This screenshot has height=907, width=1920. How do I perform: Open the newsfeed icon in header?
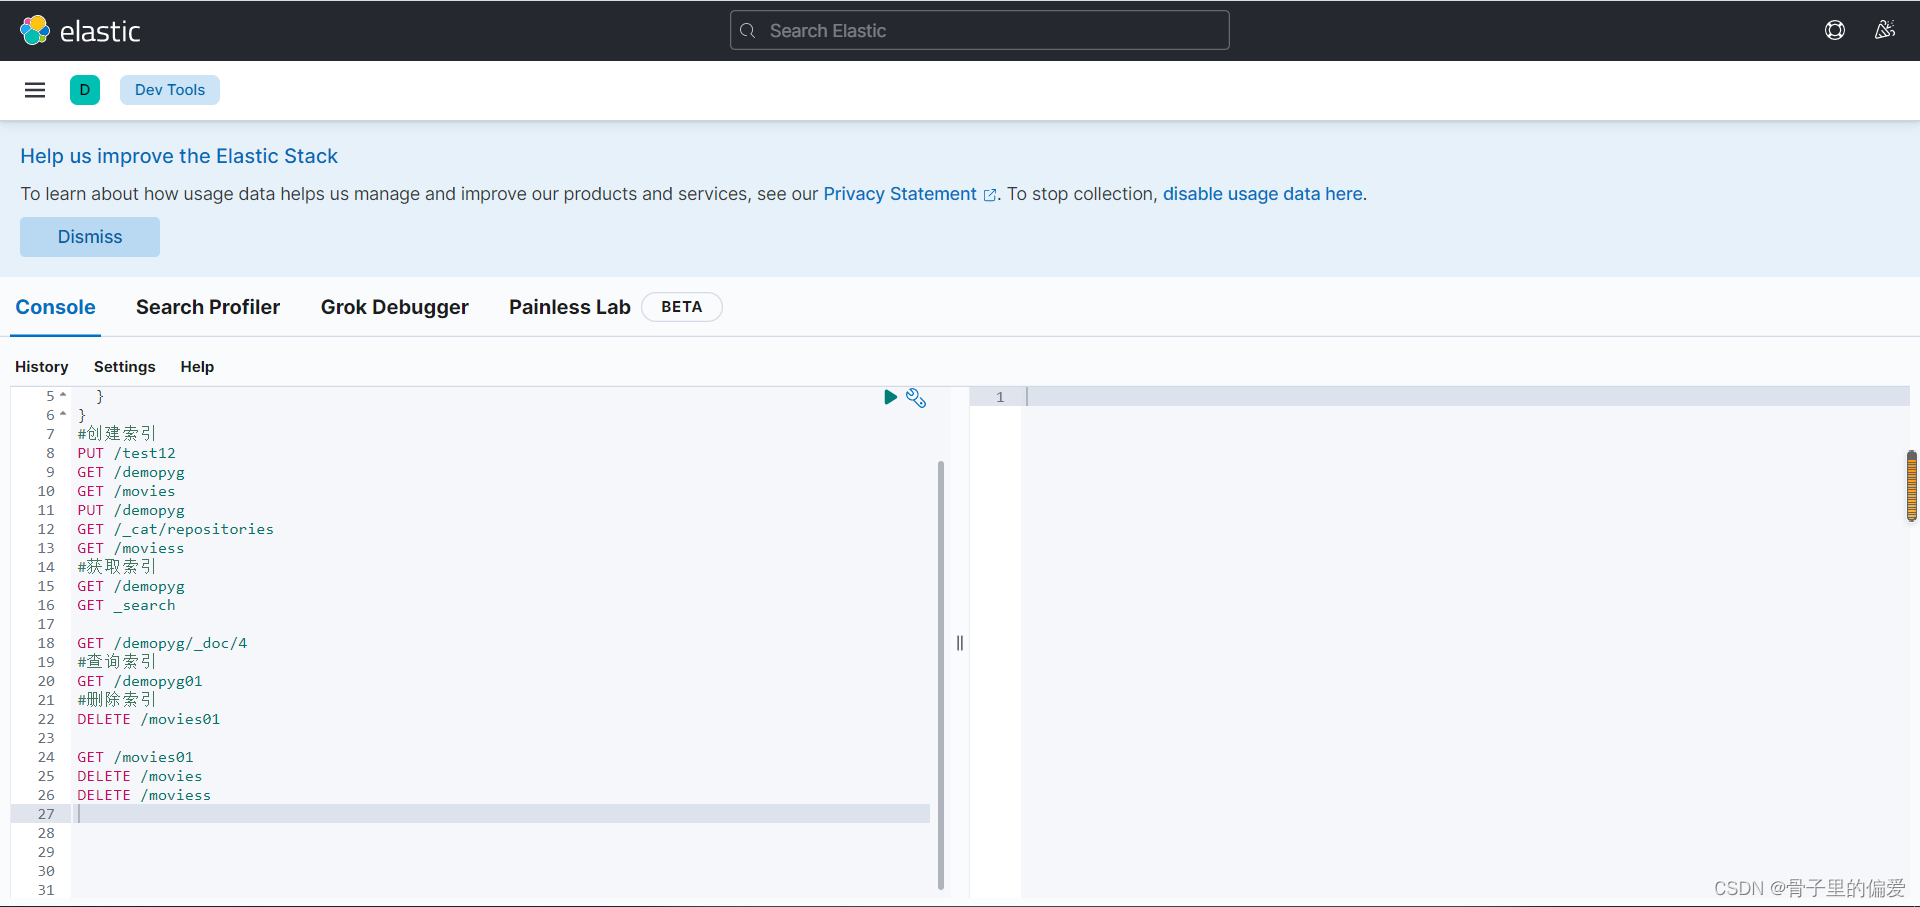(x=1885, y=30)
